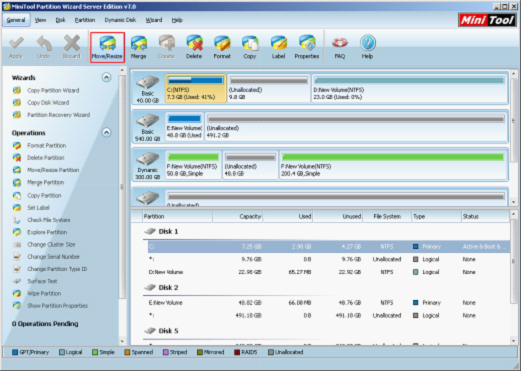The width and height of the screenshot is (521, 371).
Task: Select the C:(NTFS) 7.3 GB partition block
Action: tap(195, 88)
